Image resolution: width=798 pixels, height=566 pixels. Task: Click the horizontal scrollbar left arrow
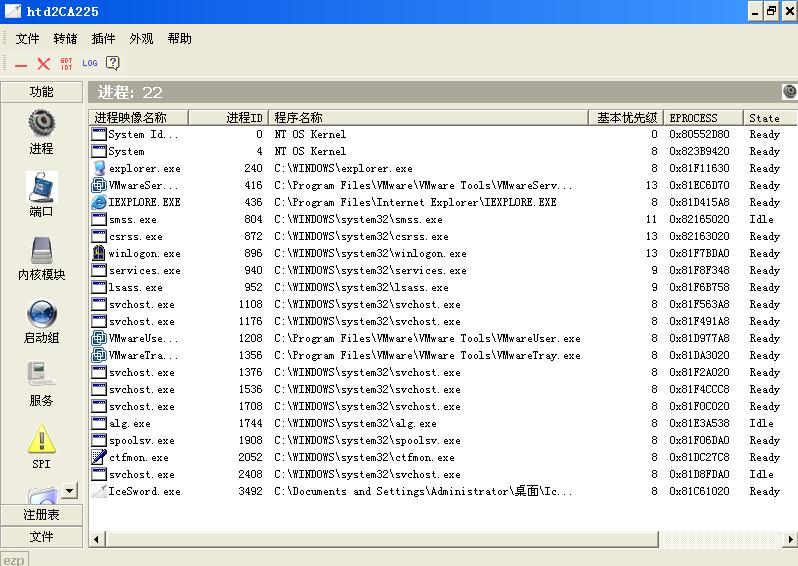click(97, 539)
